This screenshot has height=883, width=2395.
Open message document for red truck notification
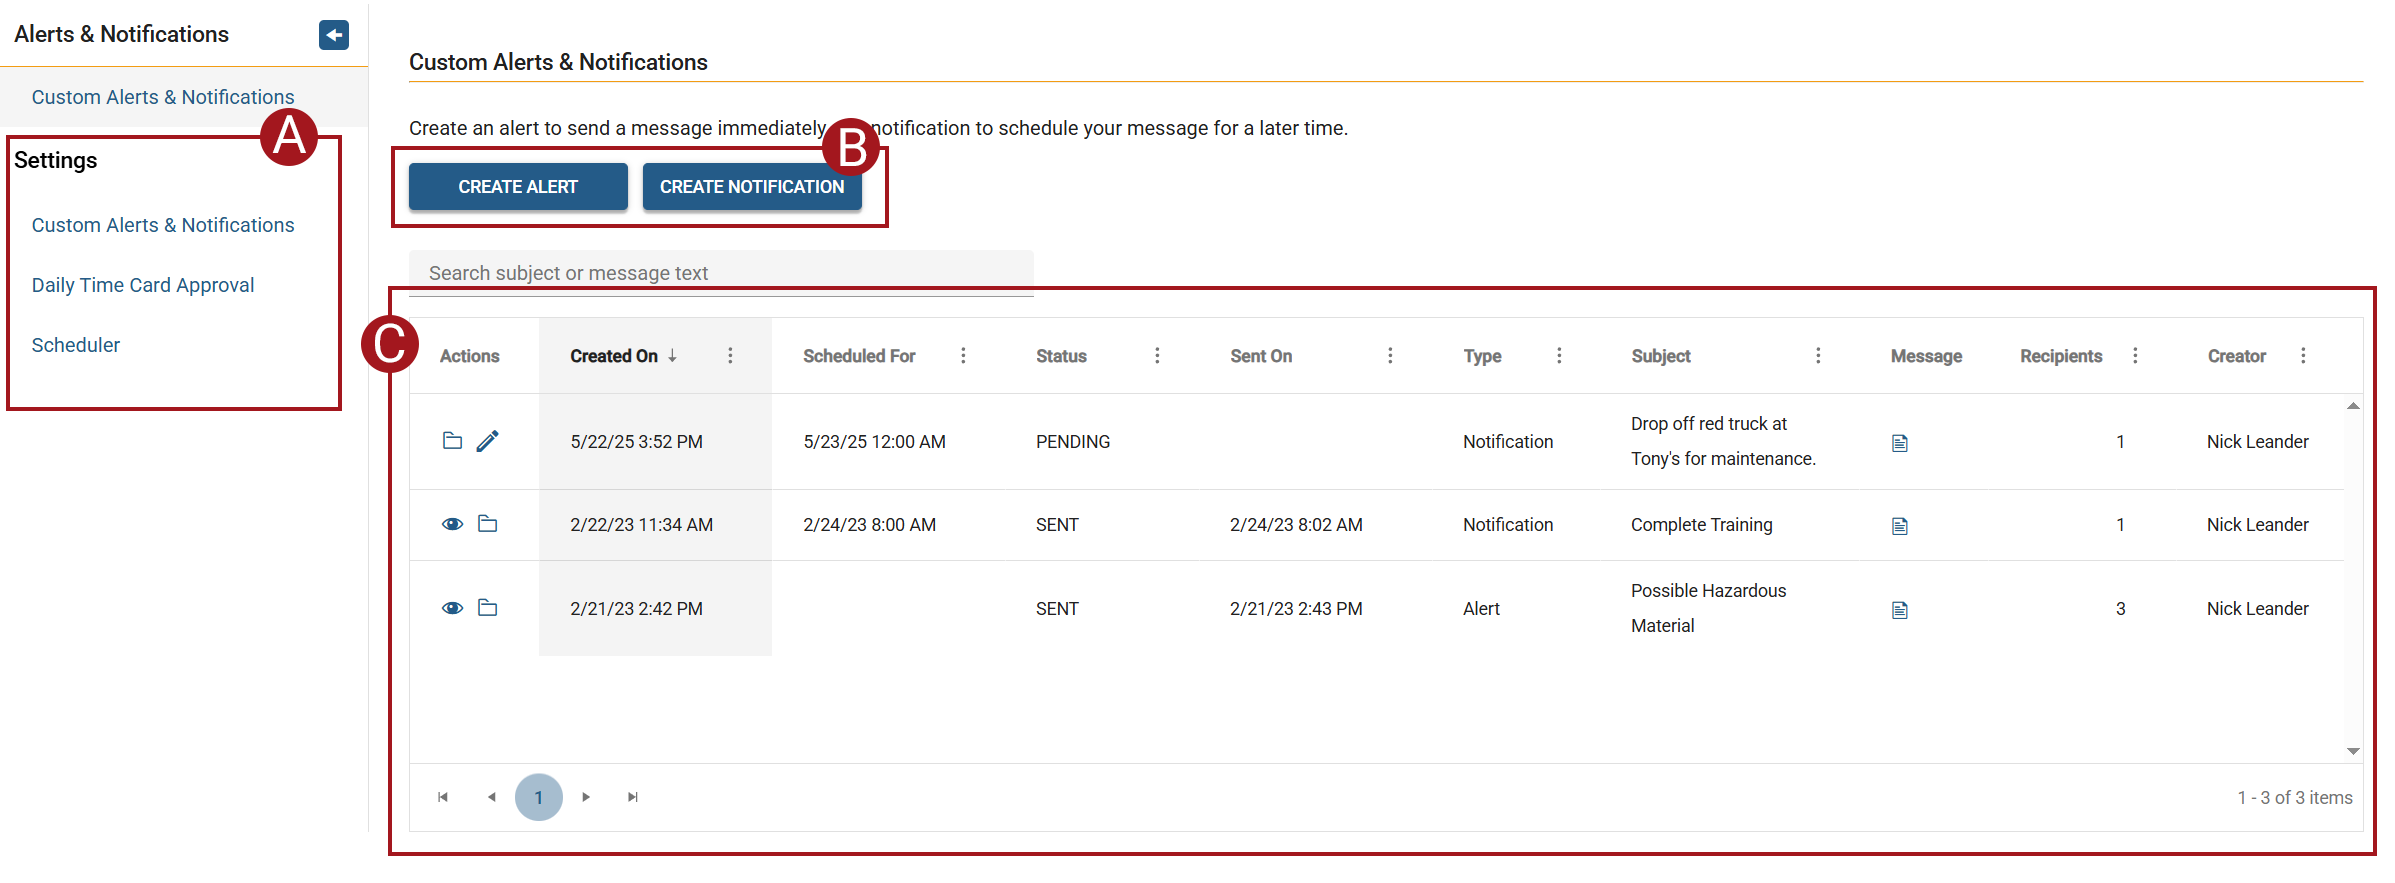1900,443
